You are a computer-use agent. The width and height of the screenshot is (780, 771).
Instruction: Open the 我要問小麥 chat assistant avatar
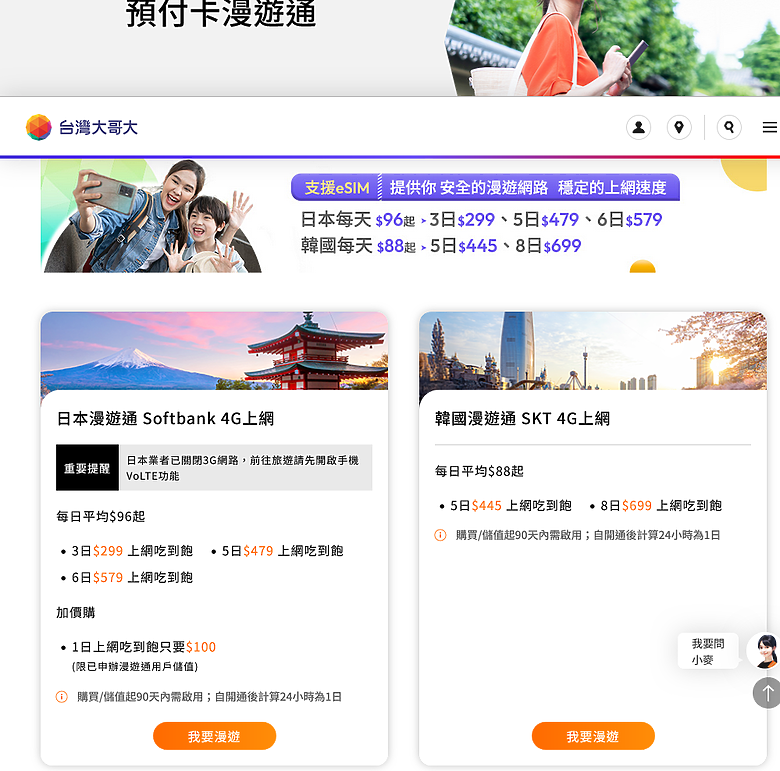764,651
